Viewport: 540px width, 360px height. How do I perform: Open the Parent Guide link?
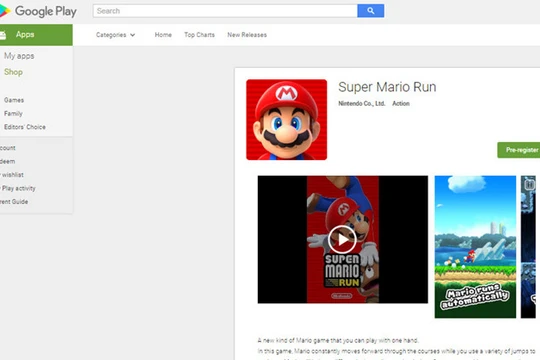click(14, 202)
